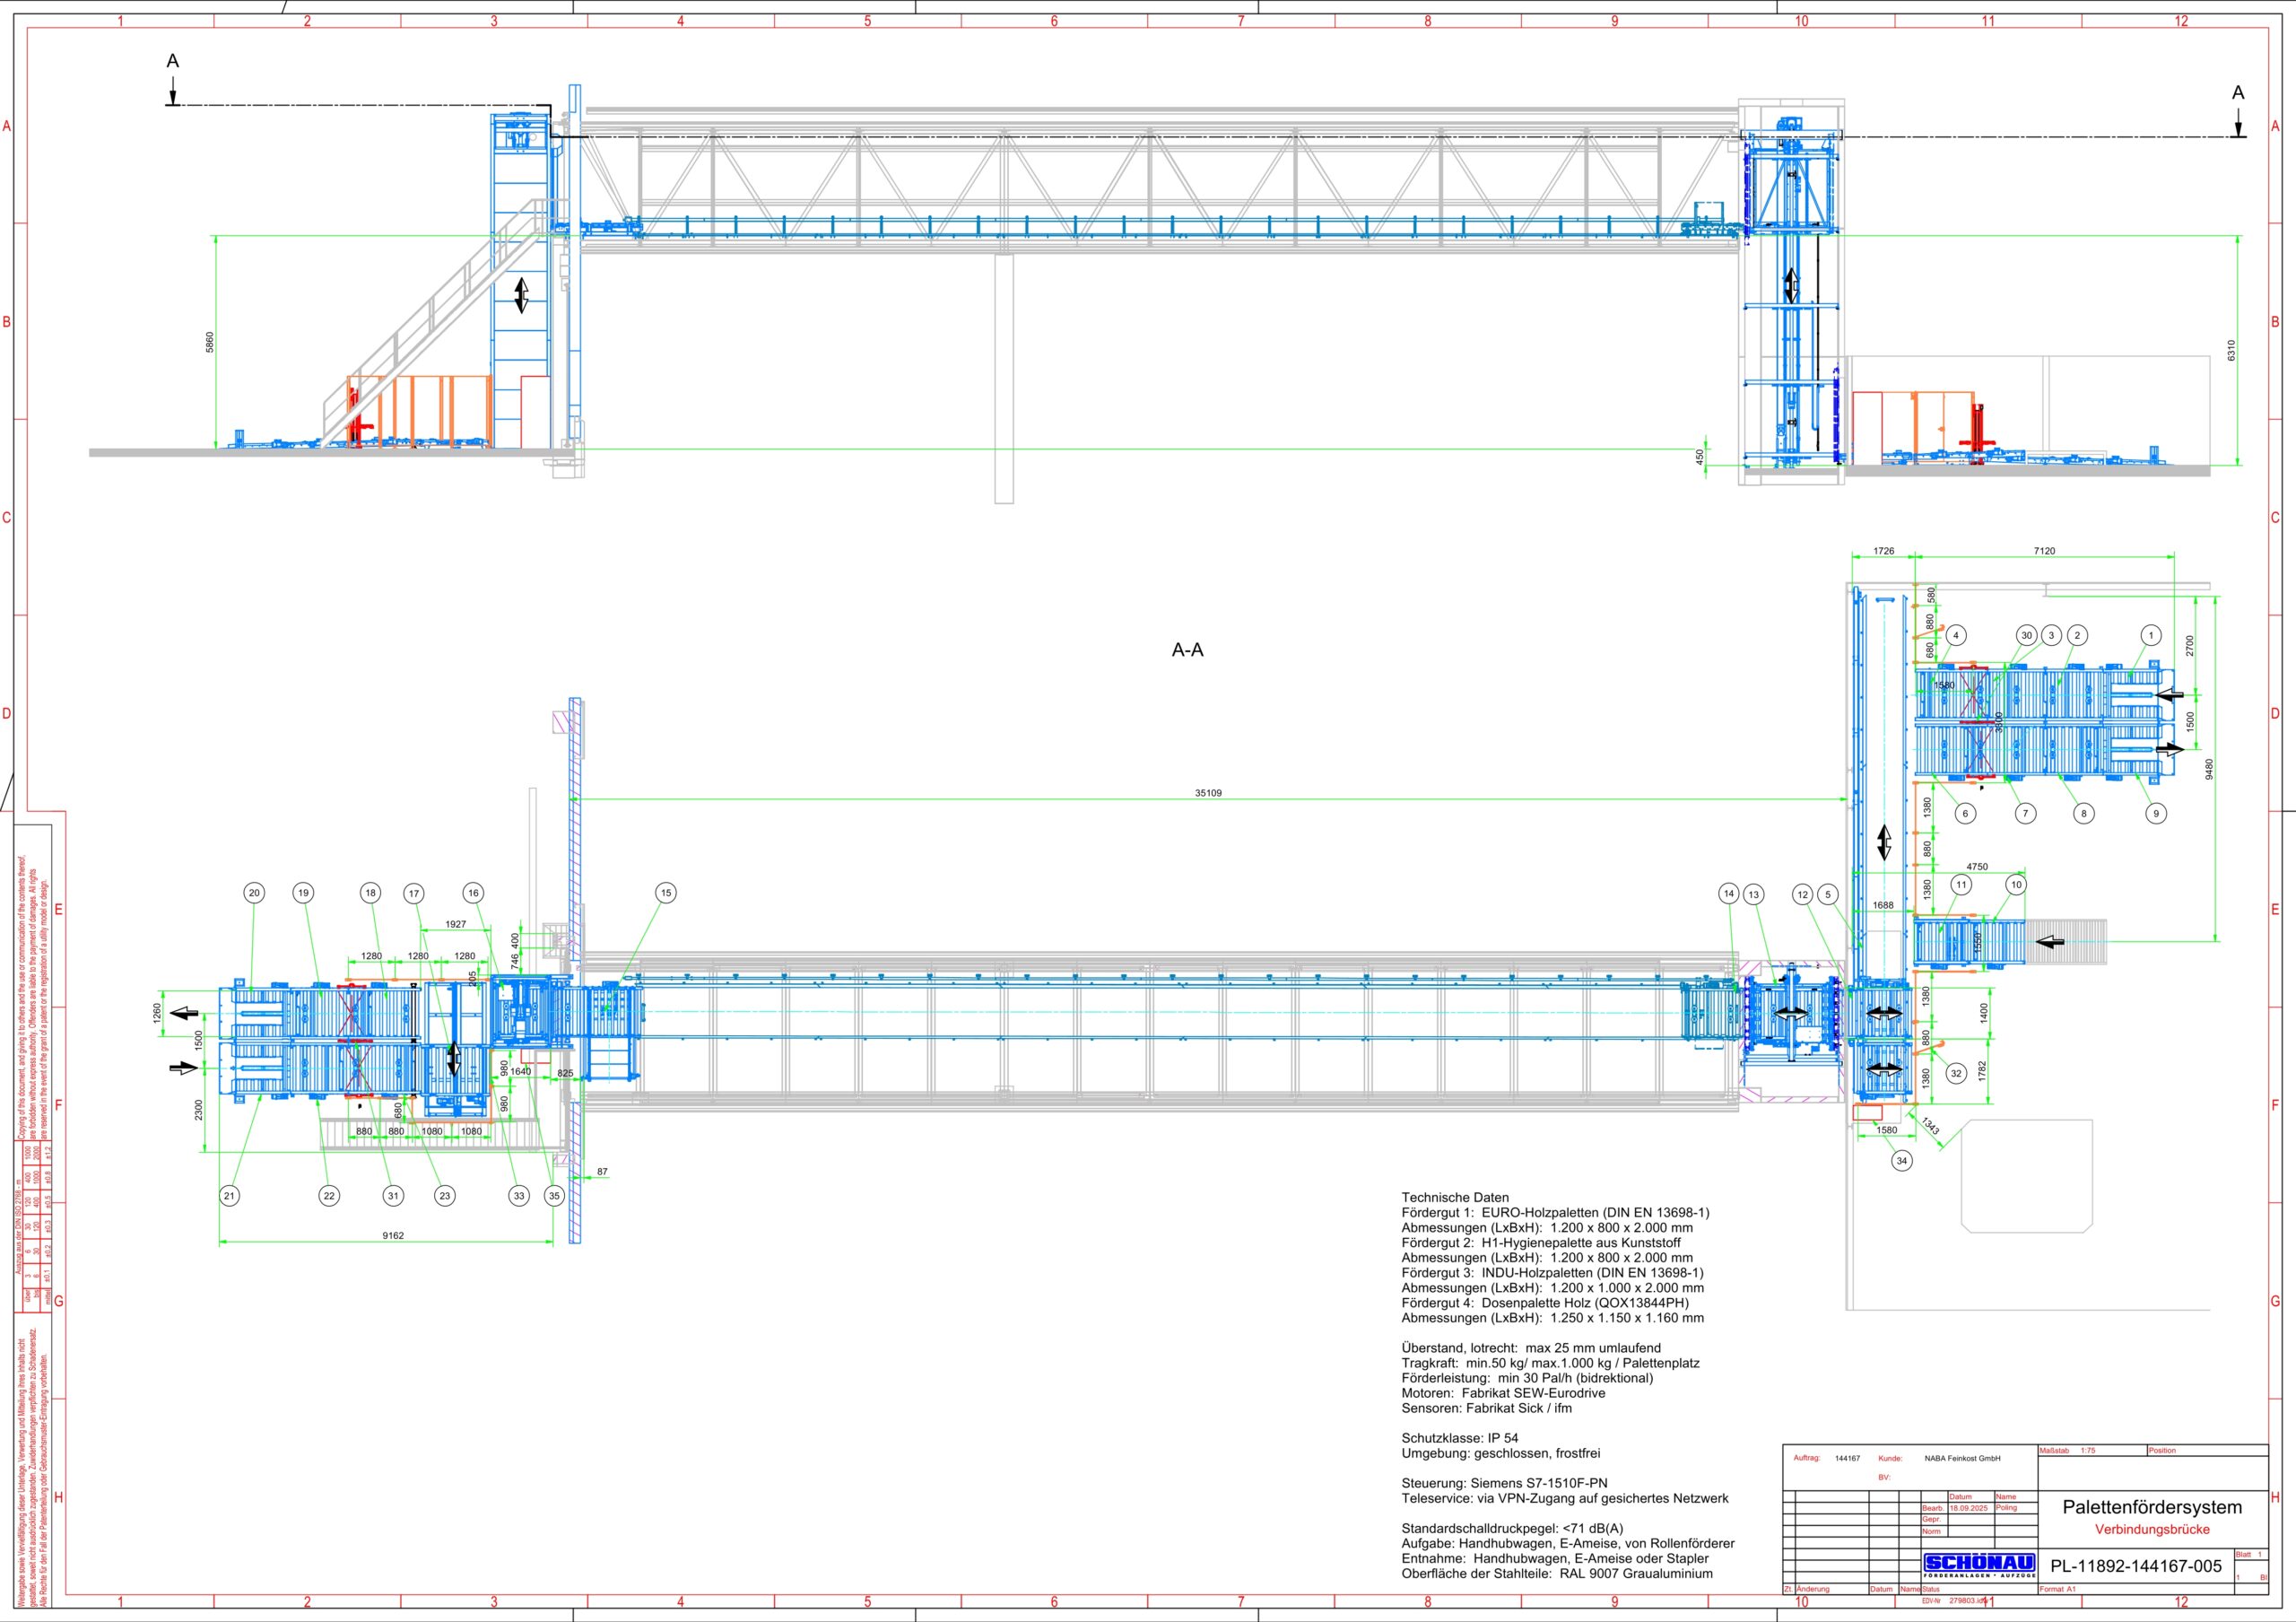Viewport: 2296px width, 1622px height.
Task: Click the Palettenfördersystem title text
Action: pyautogui.click(x=2152, y=1507)
